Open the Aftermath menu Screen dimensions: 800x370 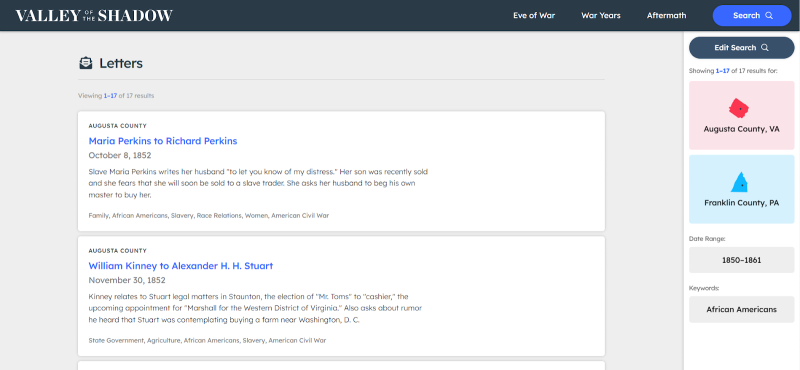tap(666, 15)
